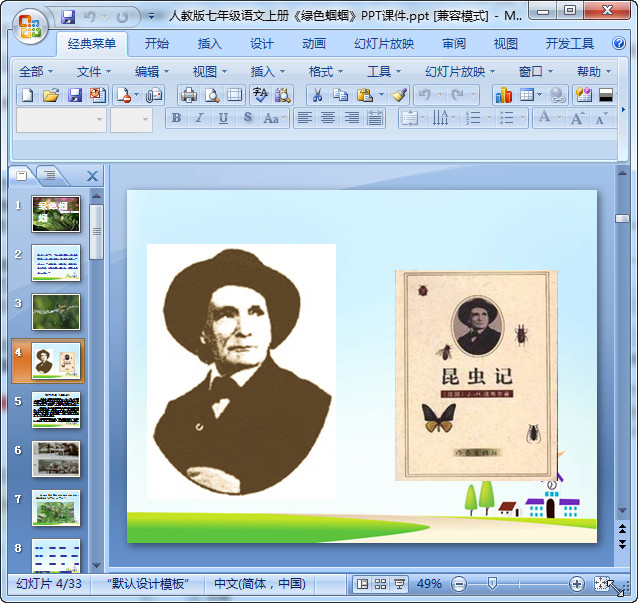This screenshot has width=638, height=603.
Task: Align text right
Action: click(351, 118)
